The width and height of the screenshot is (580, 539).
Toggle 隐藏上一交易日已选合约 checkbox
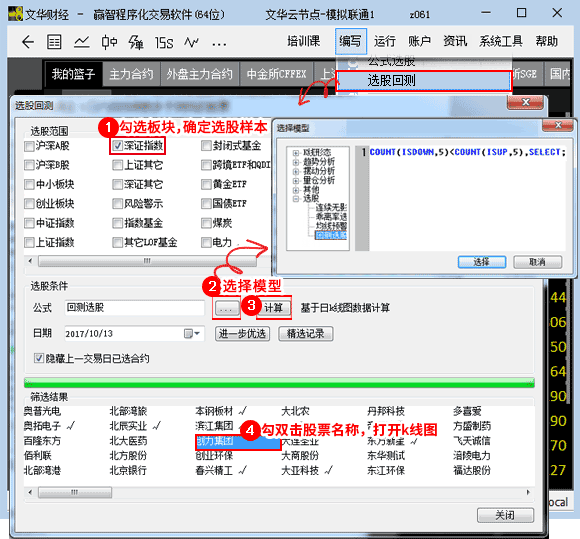pyautogui.click(x=38, y=358)
